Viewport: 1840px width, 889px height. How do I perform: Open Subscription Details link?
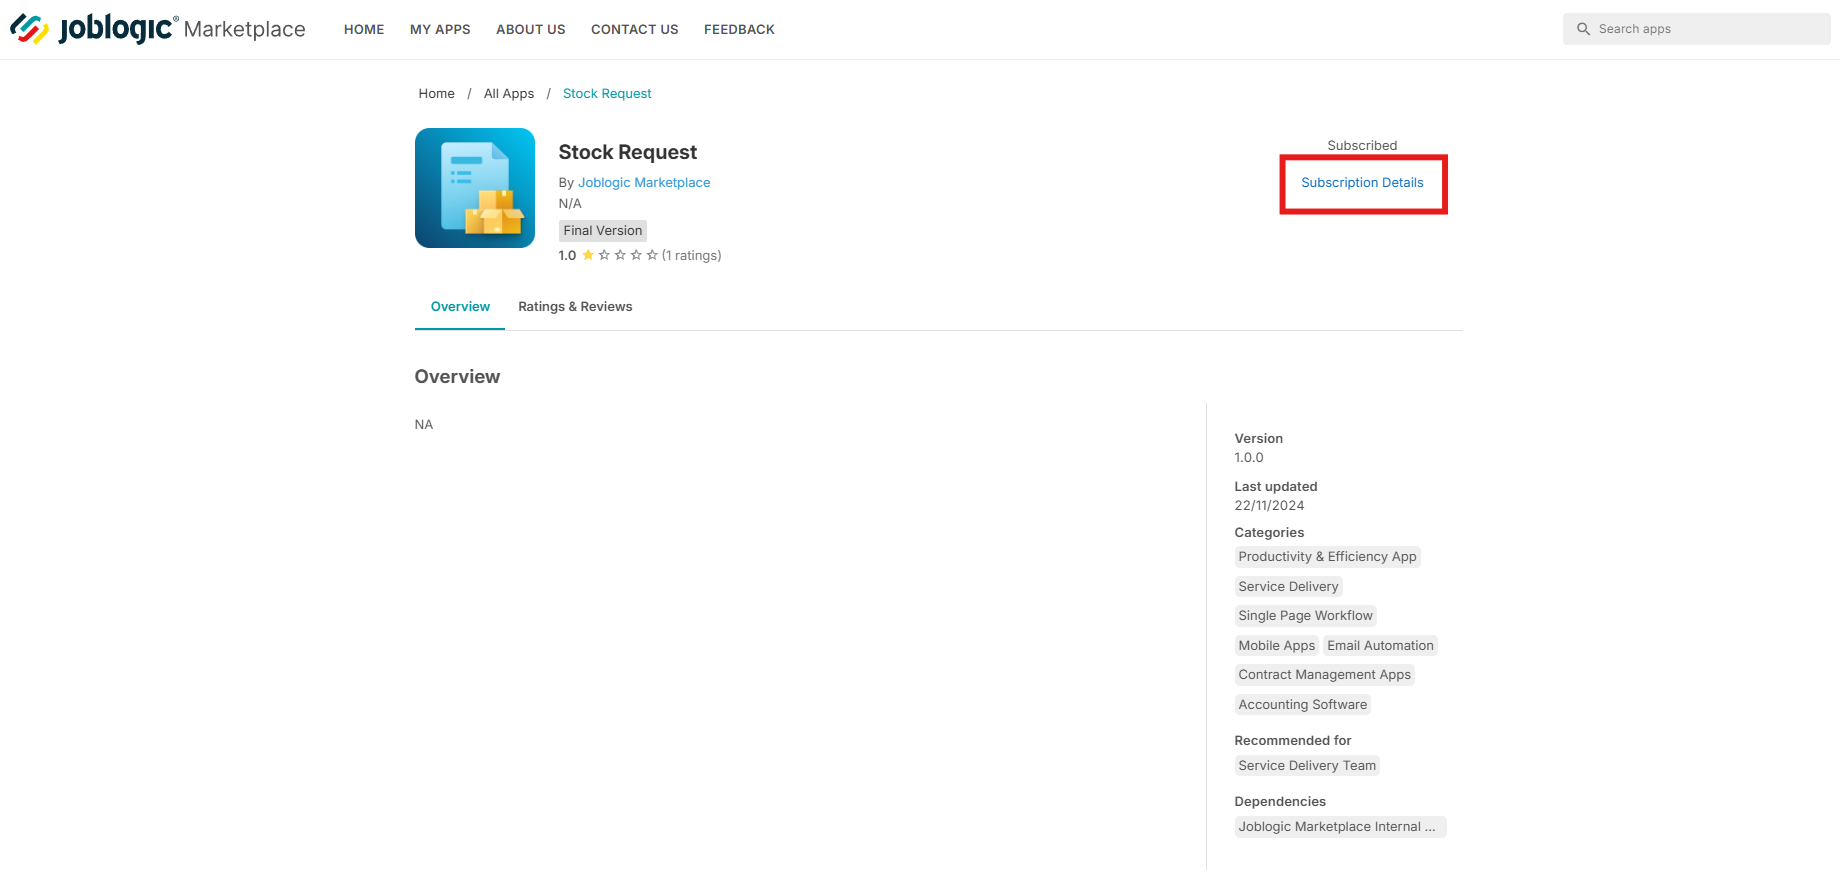click(1362, 182)
